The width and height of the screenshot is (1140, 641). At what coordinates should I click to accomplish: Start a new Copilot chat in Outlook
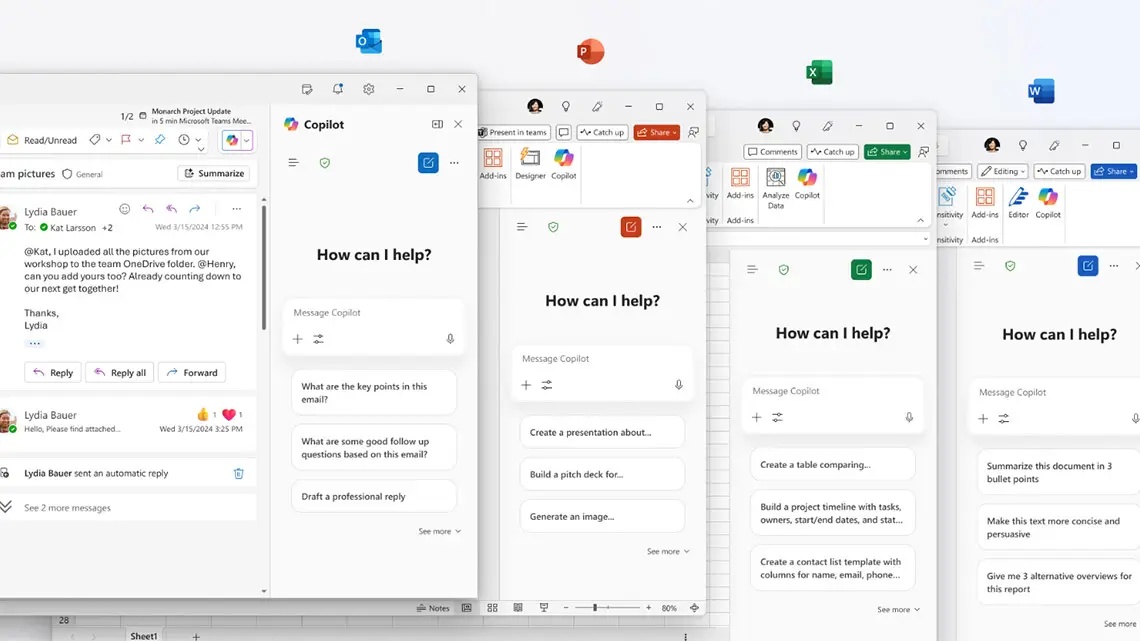(428, 163)
